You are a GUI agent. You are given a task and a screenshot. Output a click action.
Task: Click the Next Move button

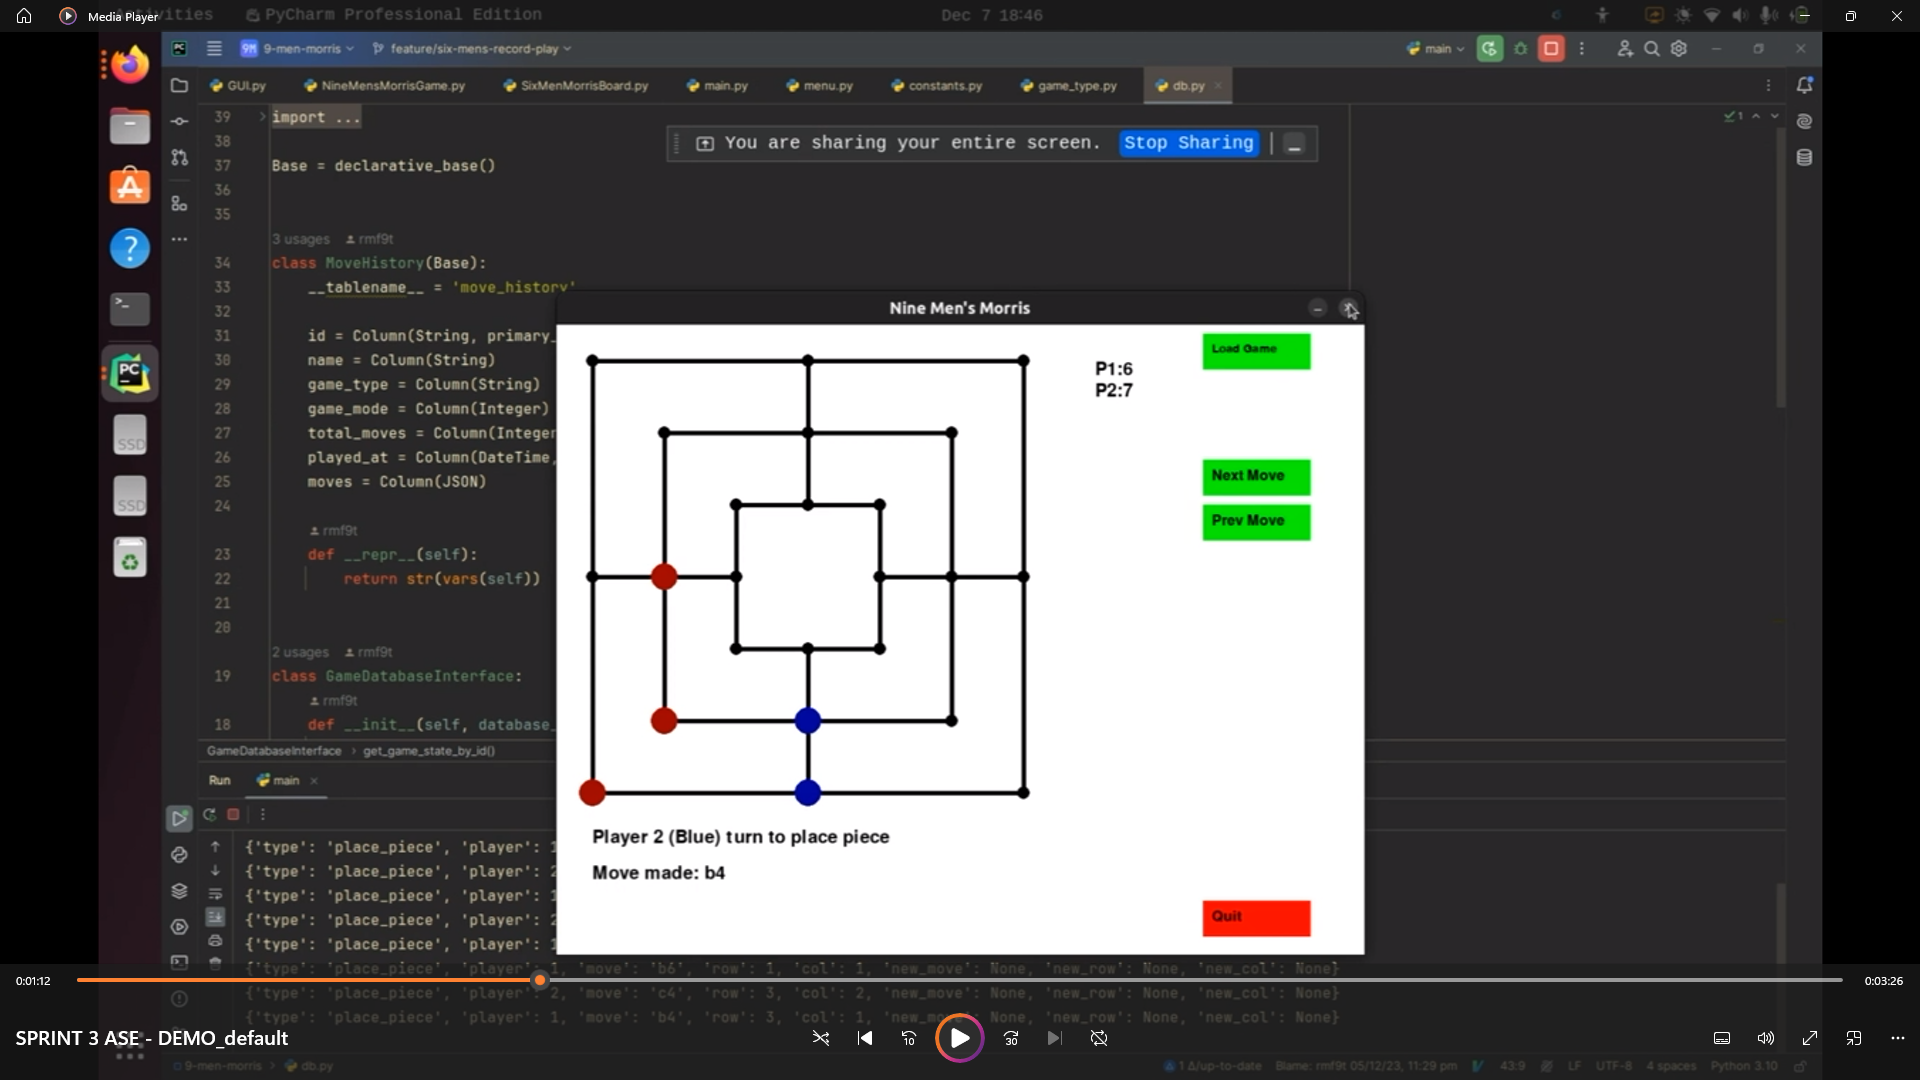click(1255, 476)
